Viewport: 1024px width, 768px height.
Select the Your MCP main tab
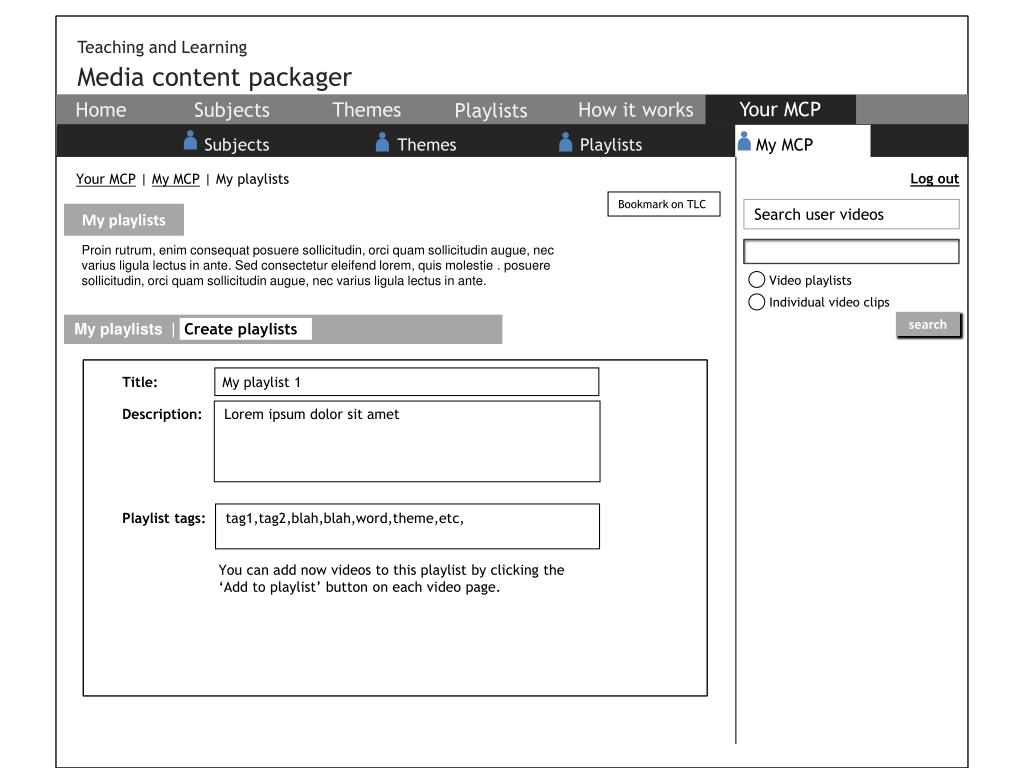pyautogui.click(x=780, y=109)
